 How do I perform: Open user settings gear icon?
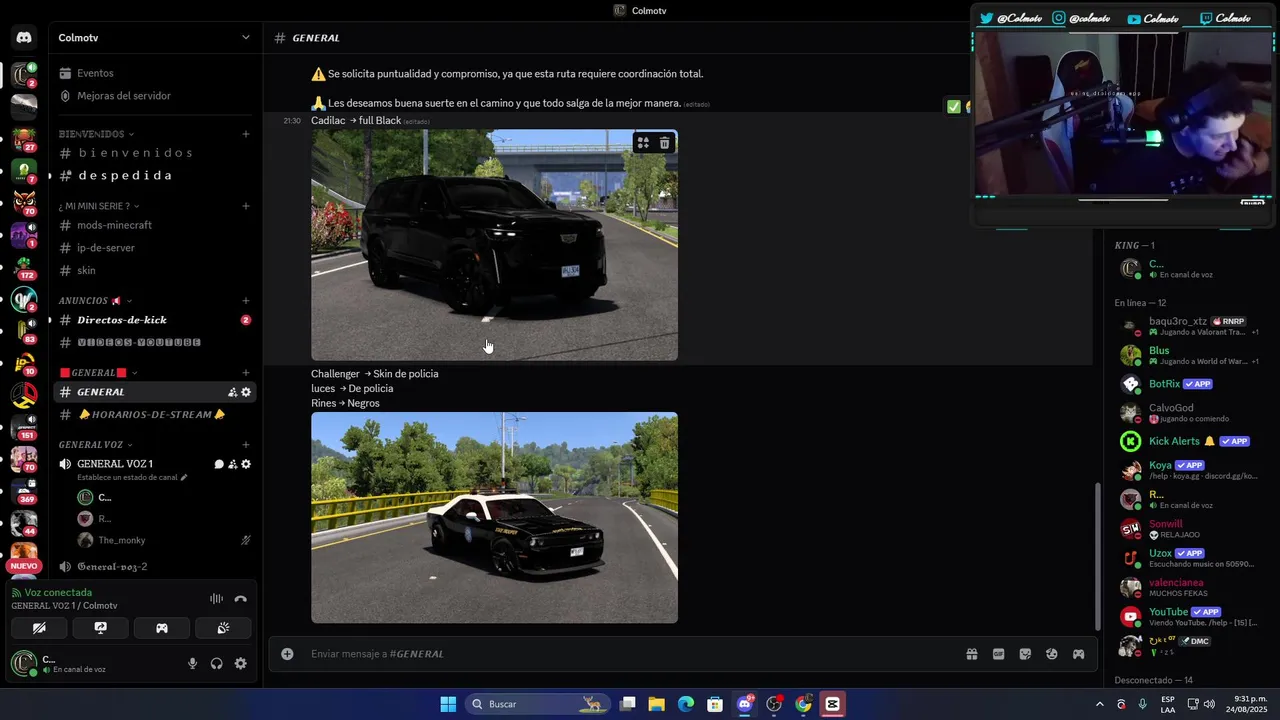pyautogui.click(x=240, y=663)
